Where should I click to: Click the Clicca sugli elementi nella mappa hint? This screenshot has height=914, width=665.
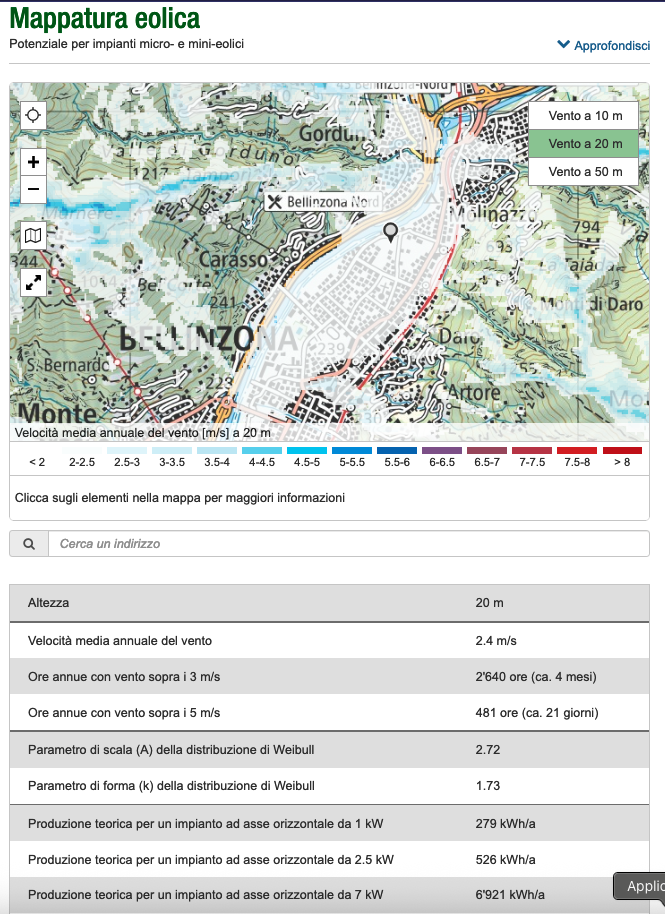[180, 498]
